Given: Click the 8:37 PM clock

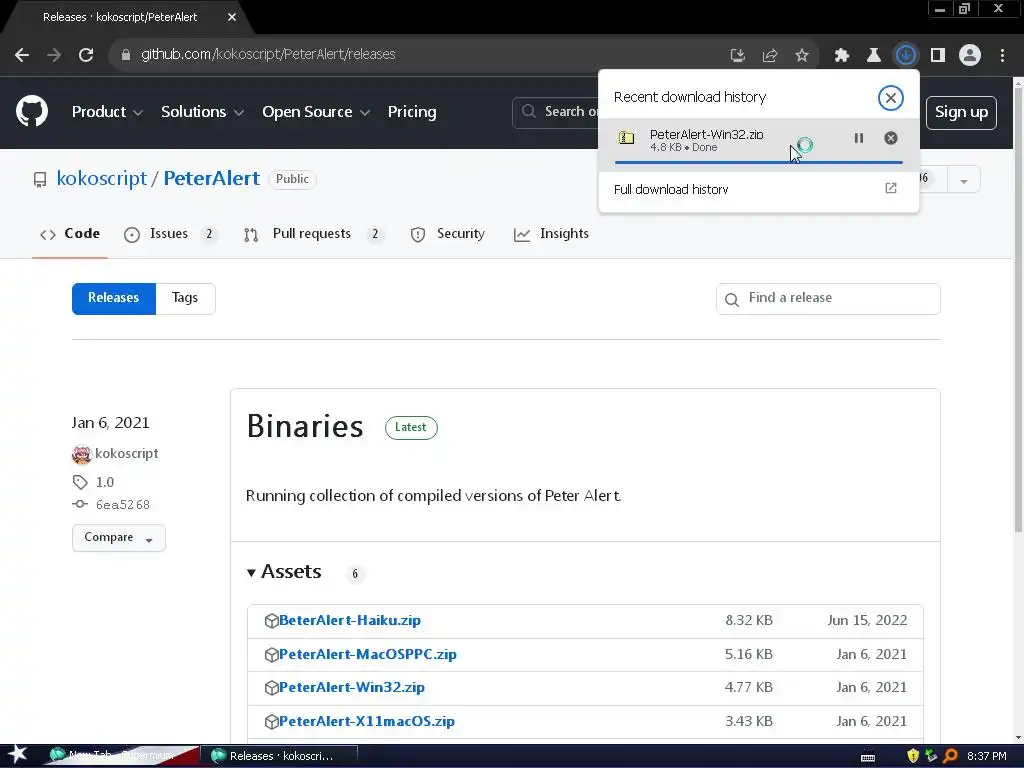Looking at the screenshot, I should coord(987,756).
